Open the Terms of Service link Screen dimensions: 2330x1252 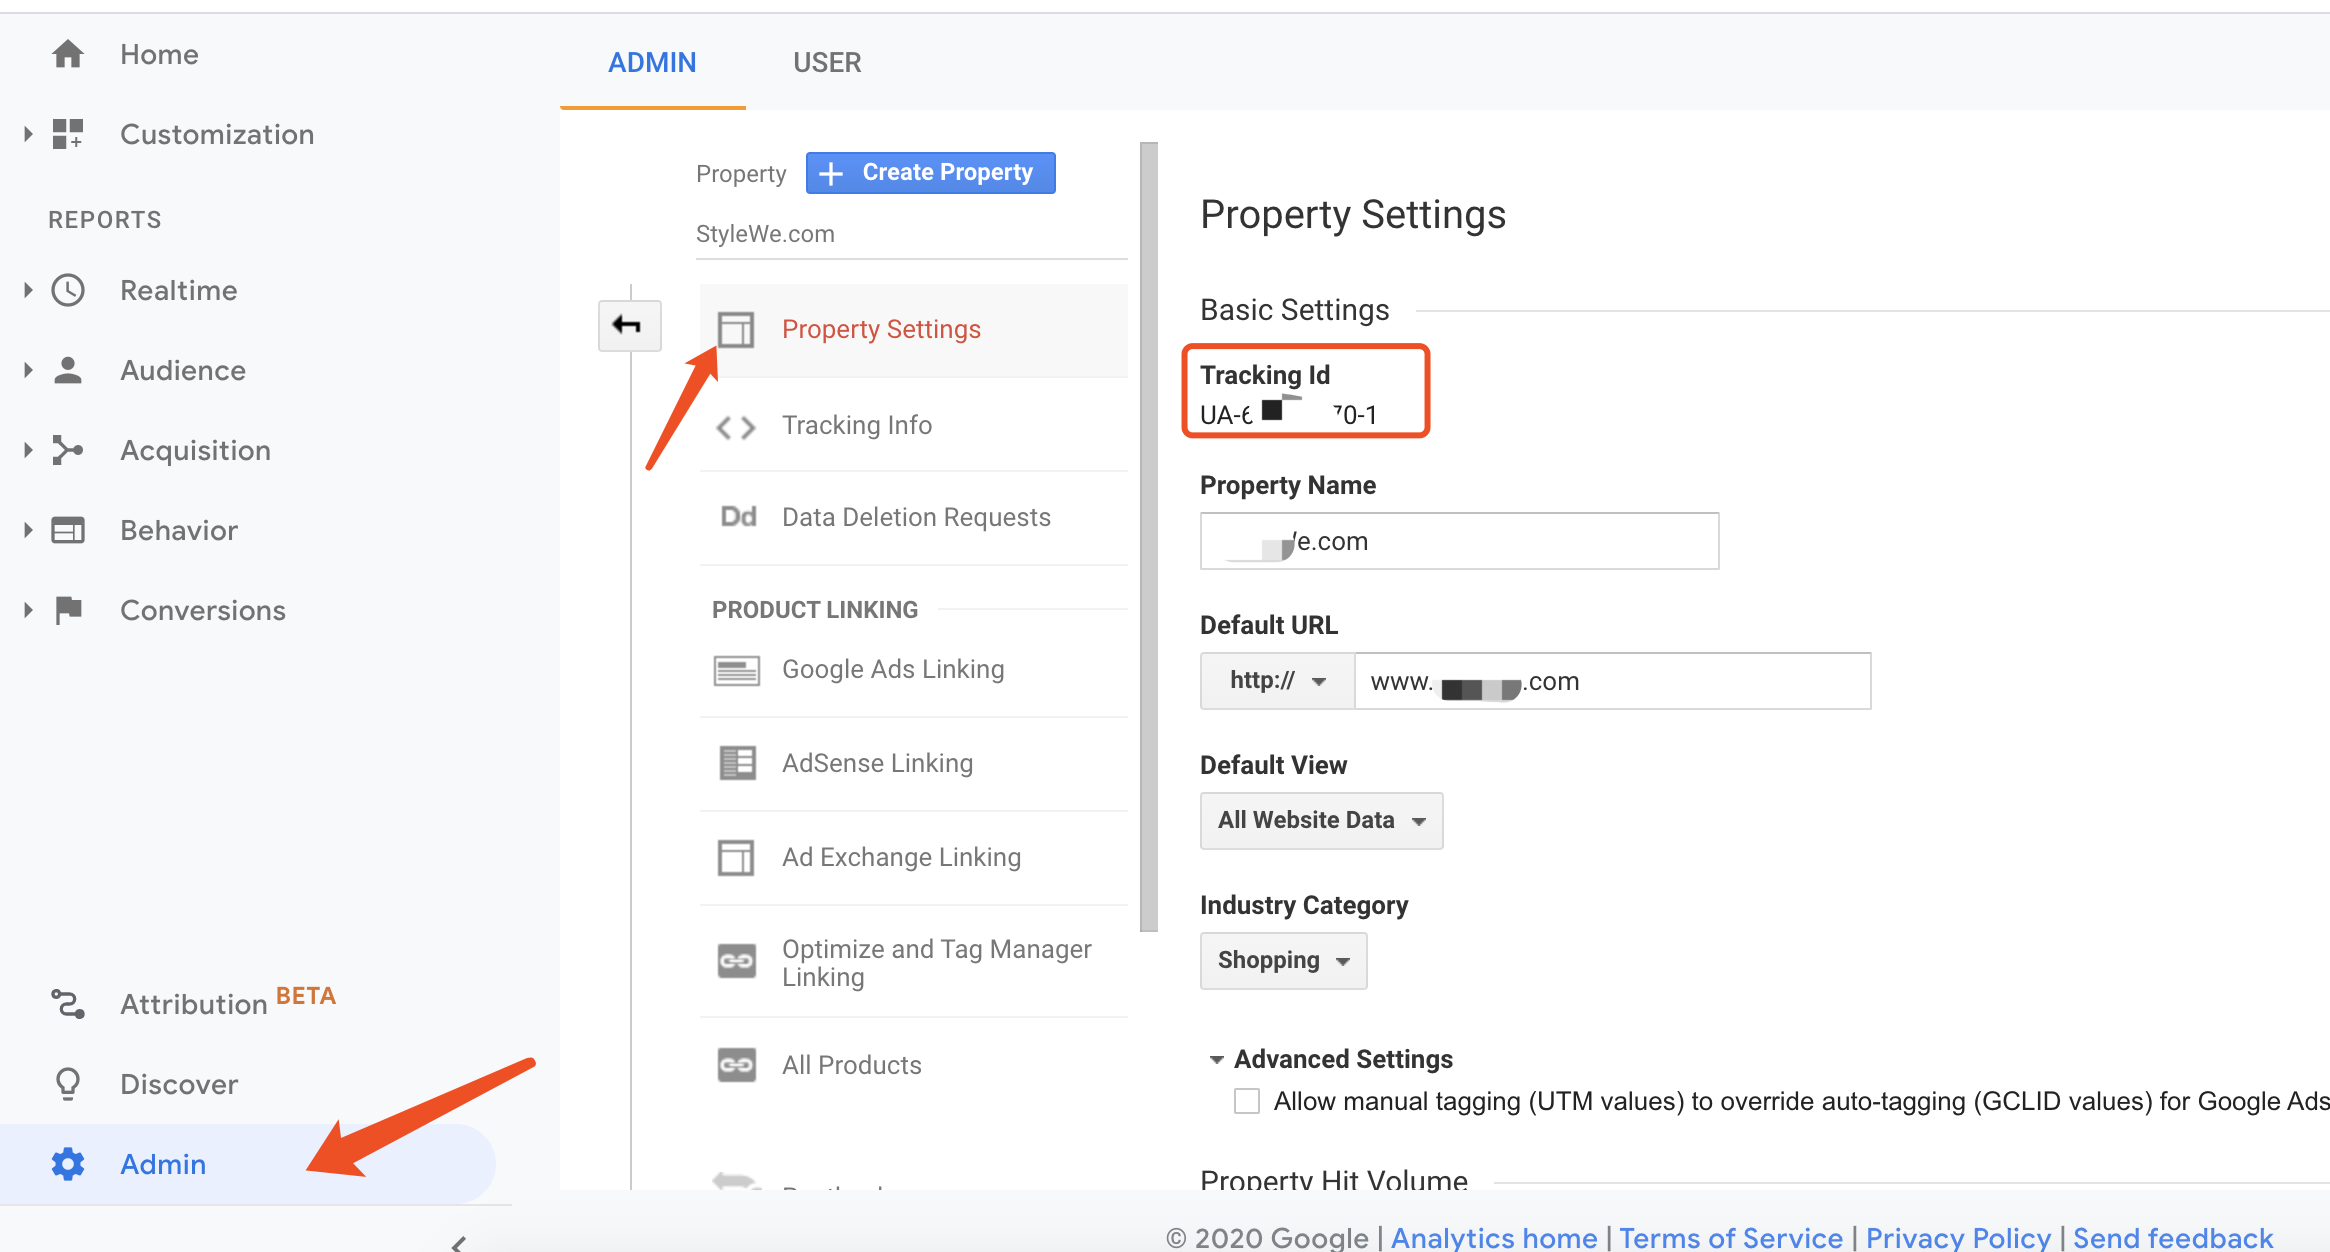click(x=1731, y=1237)
